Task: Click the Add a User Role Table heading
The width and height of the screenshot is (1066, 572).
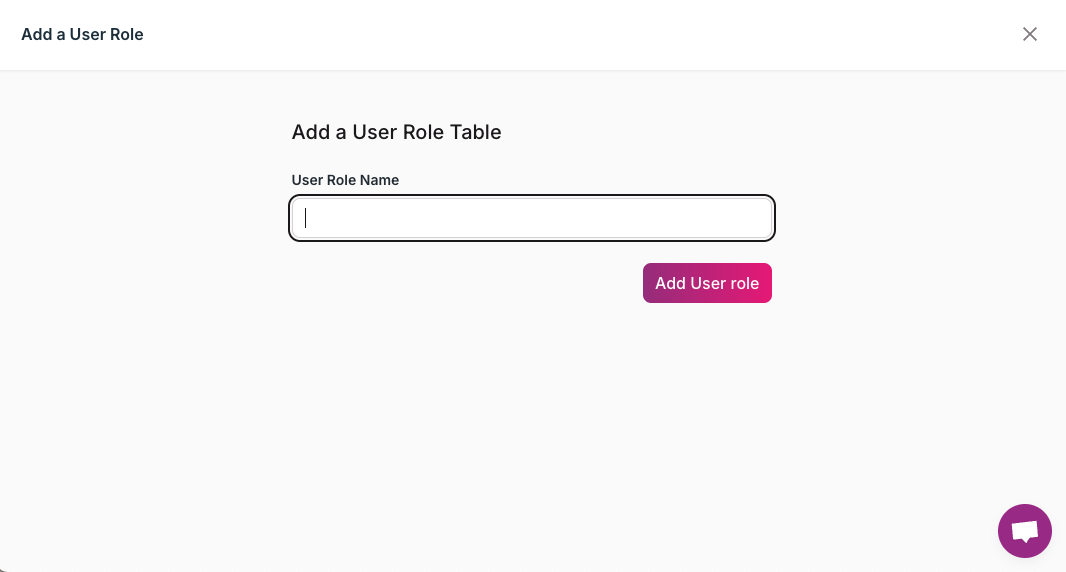Action: pyautogui.click(x=396, y=132)
